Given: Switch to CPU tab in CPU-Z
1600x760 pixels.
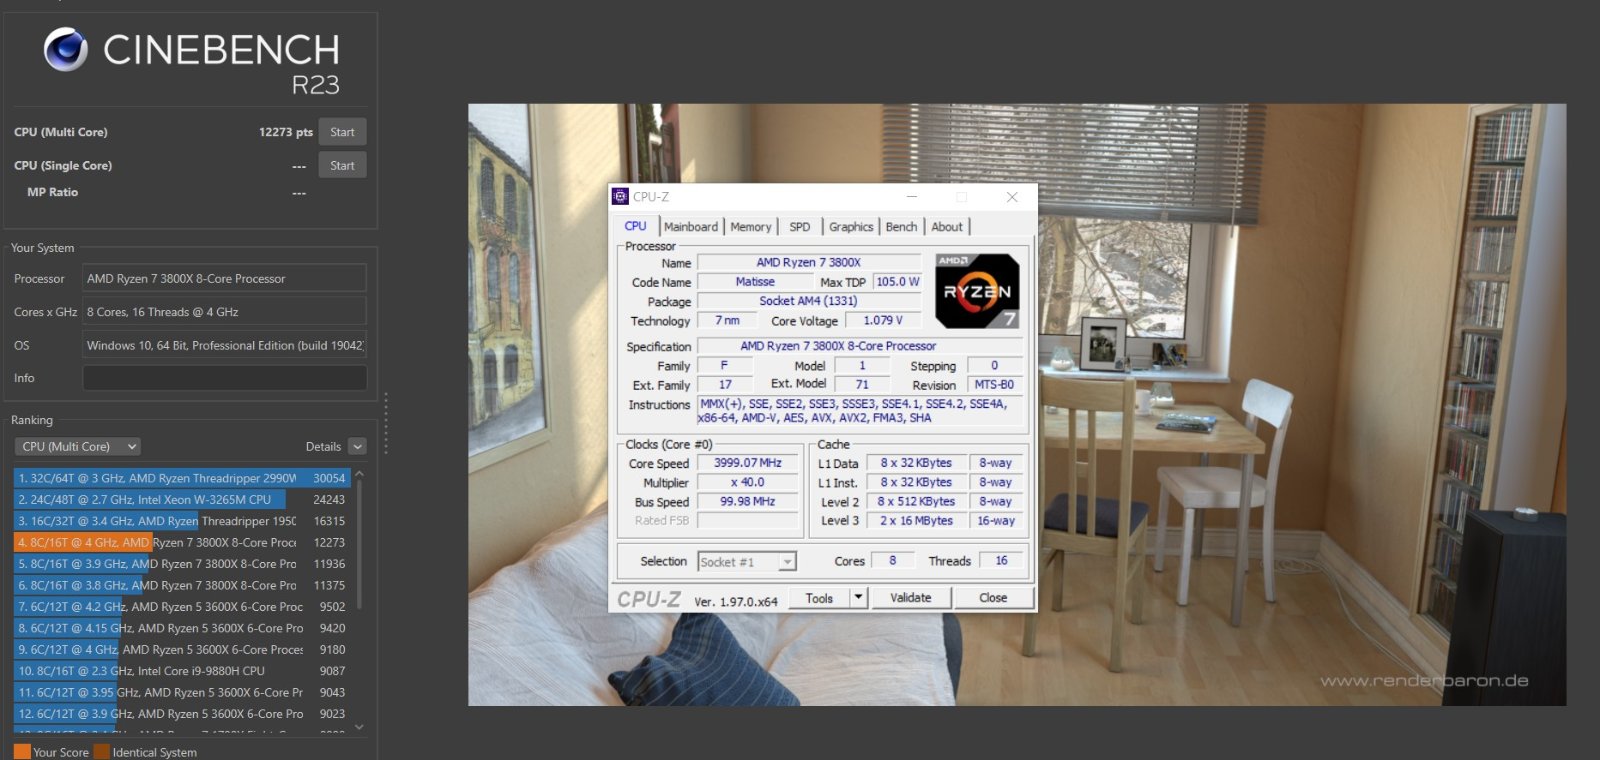Looking at the screenshot, I should 636,226.
